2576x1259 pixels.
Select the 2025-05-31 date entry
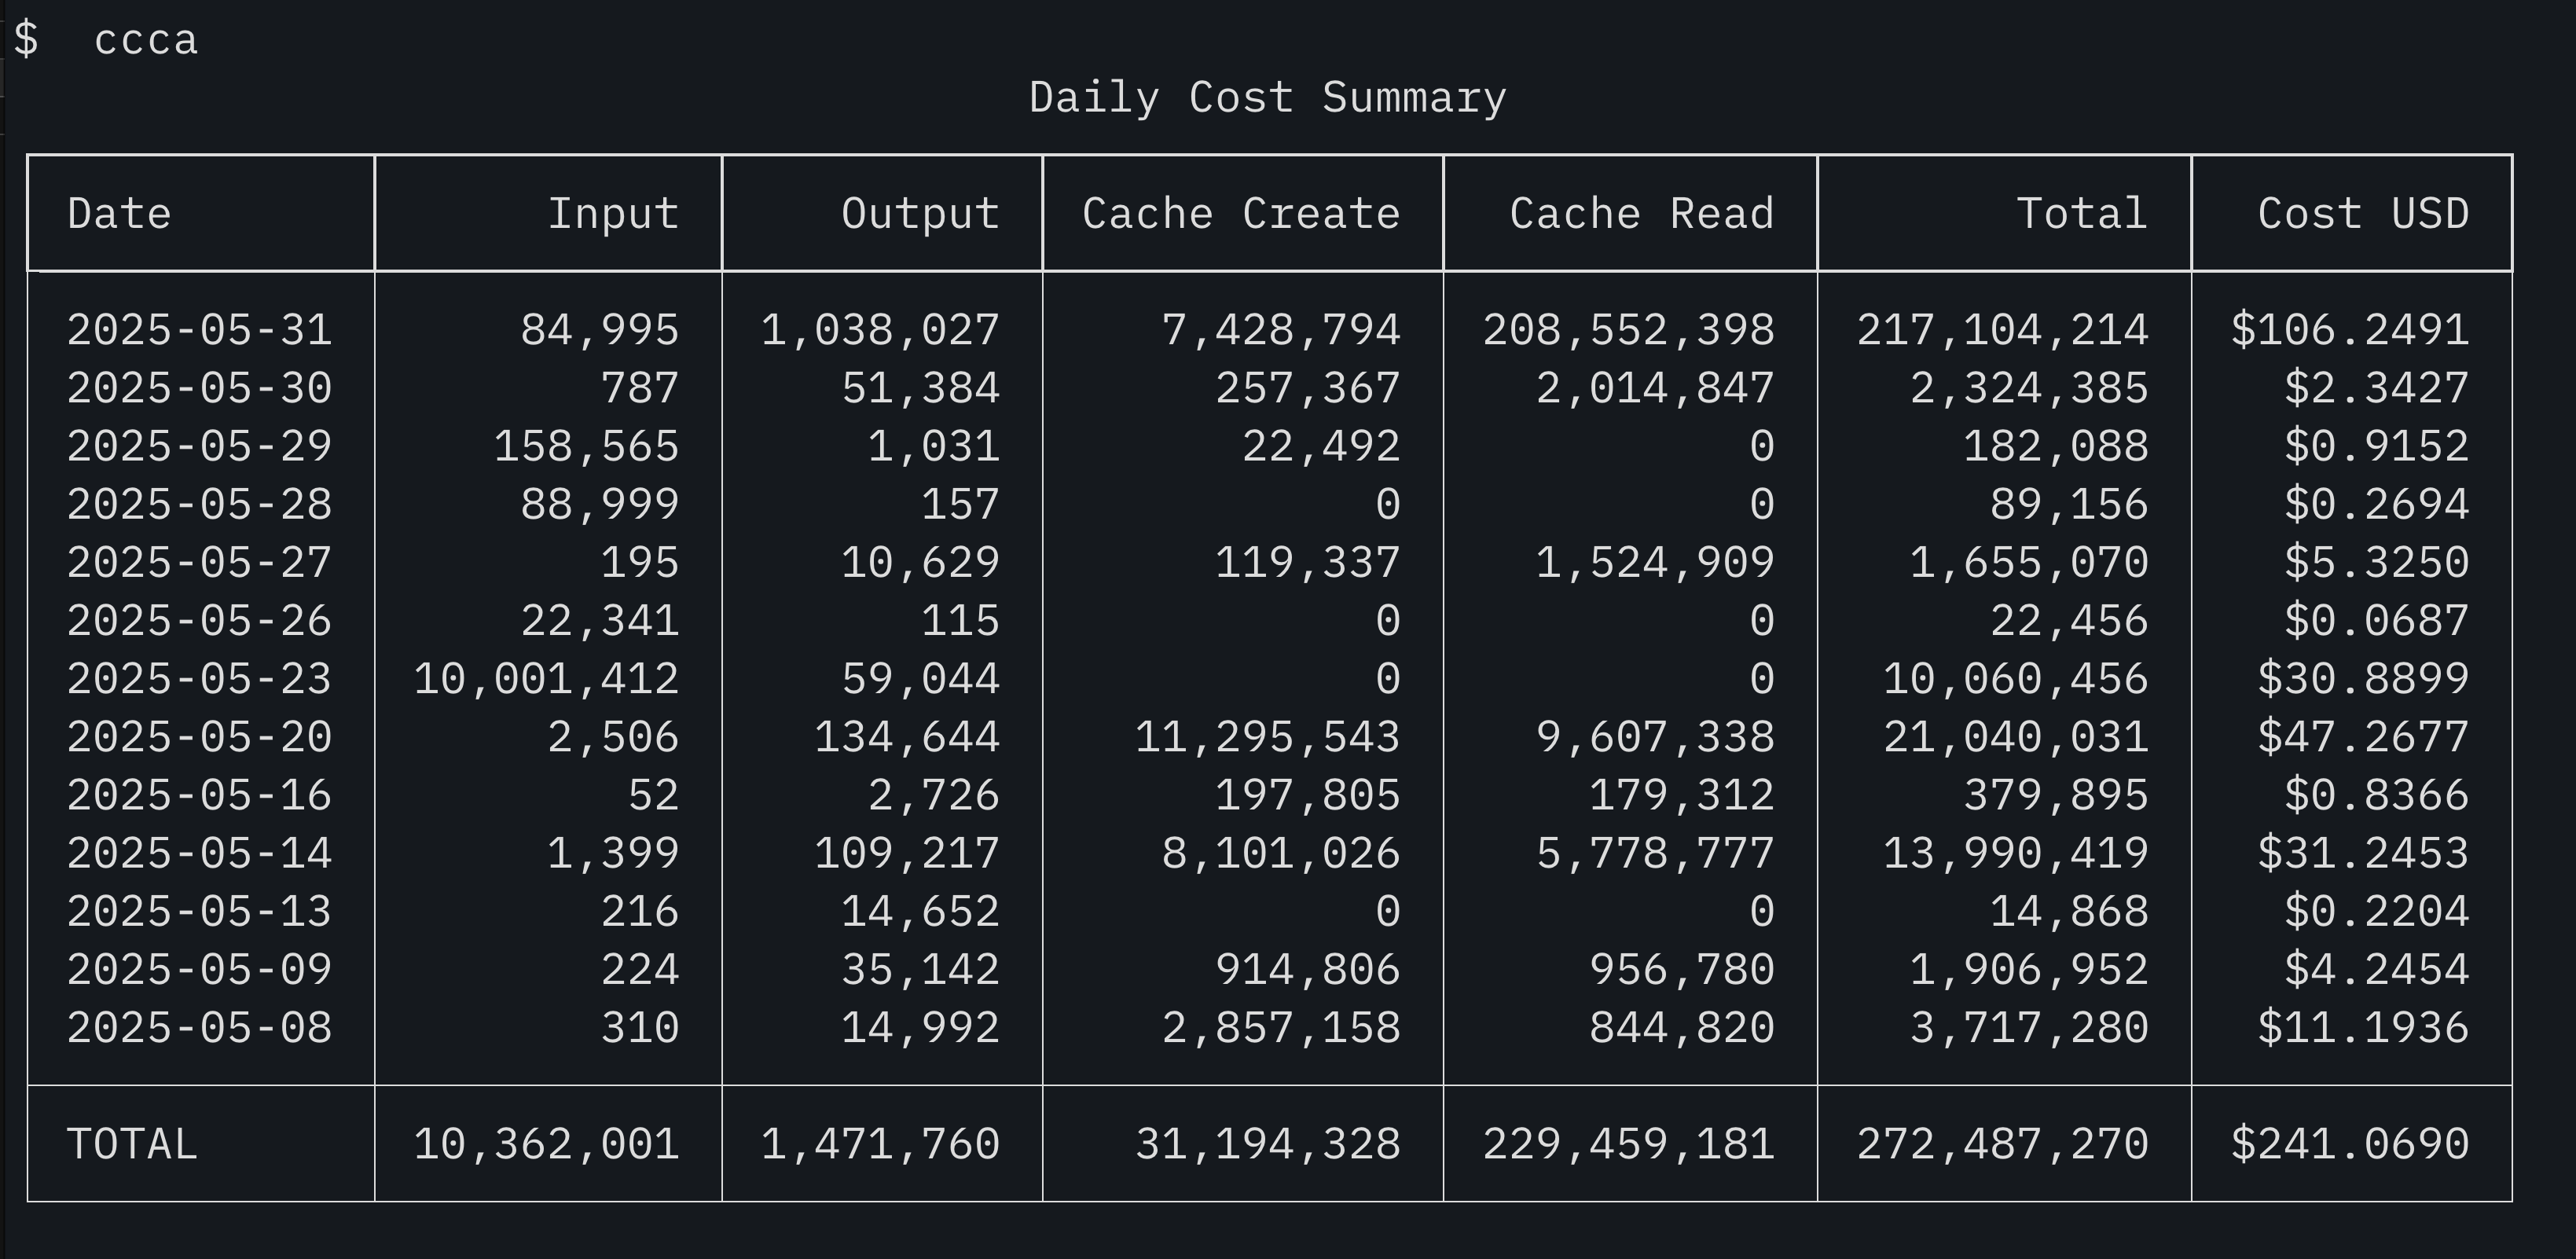199,330
